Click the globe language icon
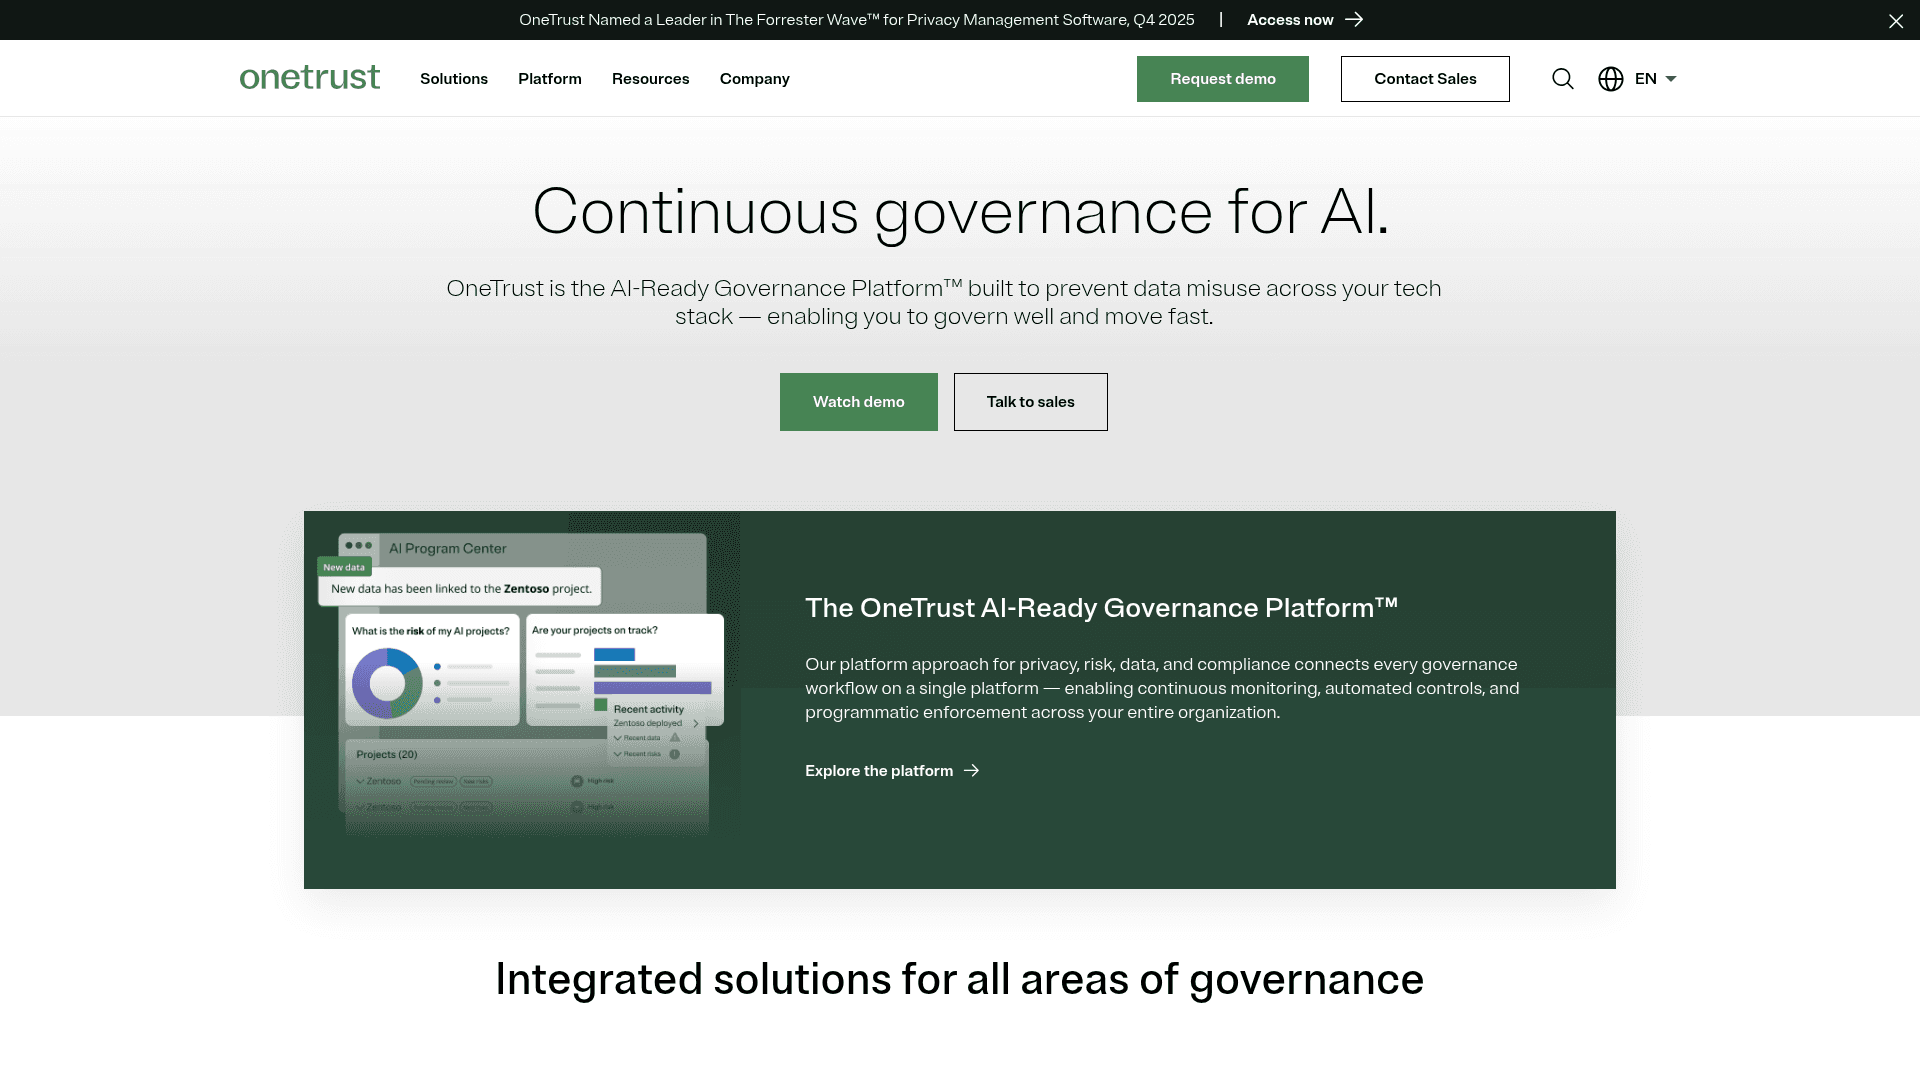The image size is (1920, 1080). click(1610, 78)
